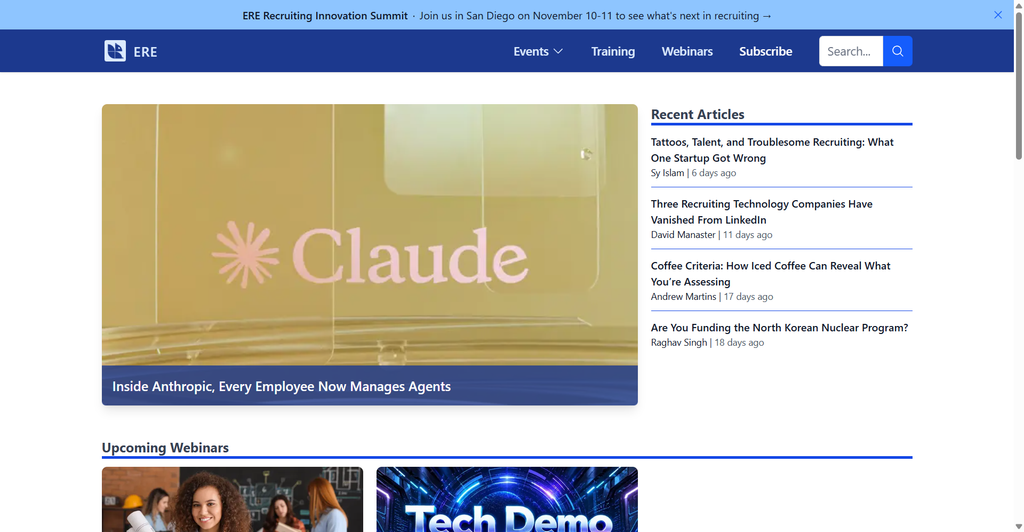Click the scrollbar down arrow

[x=1018, y=526]
